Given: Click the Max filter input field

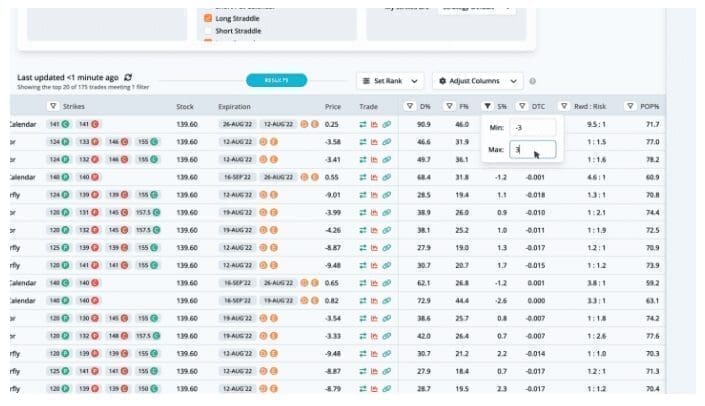Looking at the screenshot, I should coord(530,150).
